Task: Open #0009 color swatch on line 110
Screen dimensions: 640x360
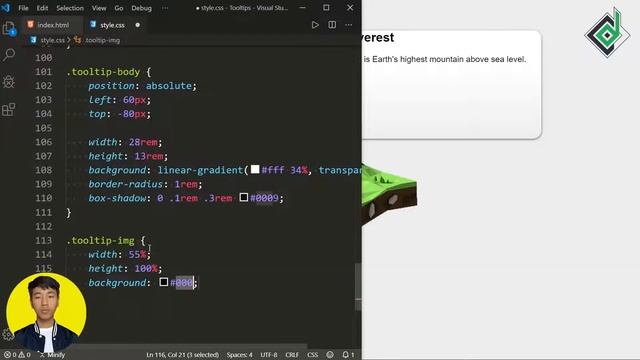Action: pos(244,197)
